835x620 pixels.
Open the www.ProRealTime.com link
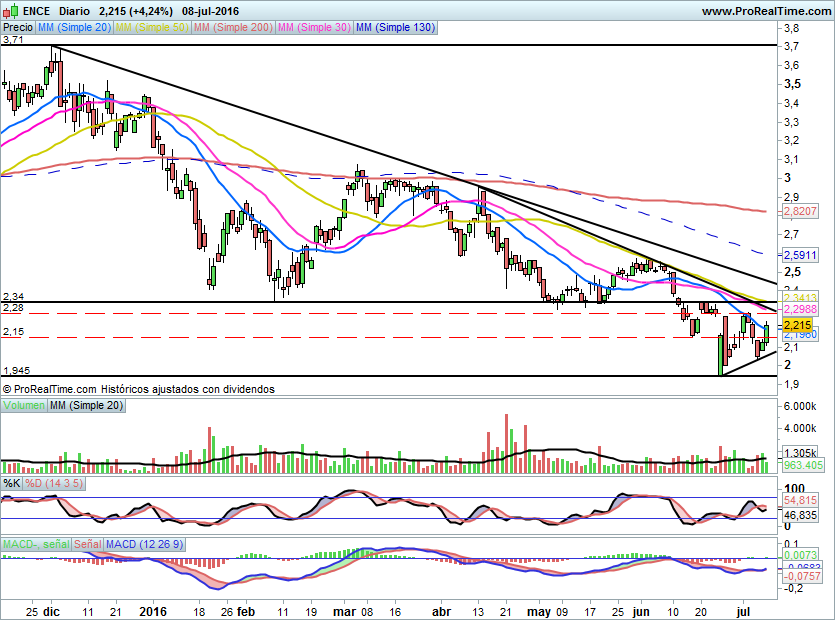[x=766, y=10]
